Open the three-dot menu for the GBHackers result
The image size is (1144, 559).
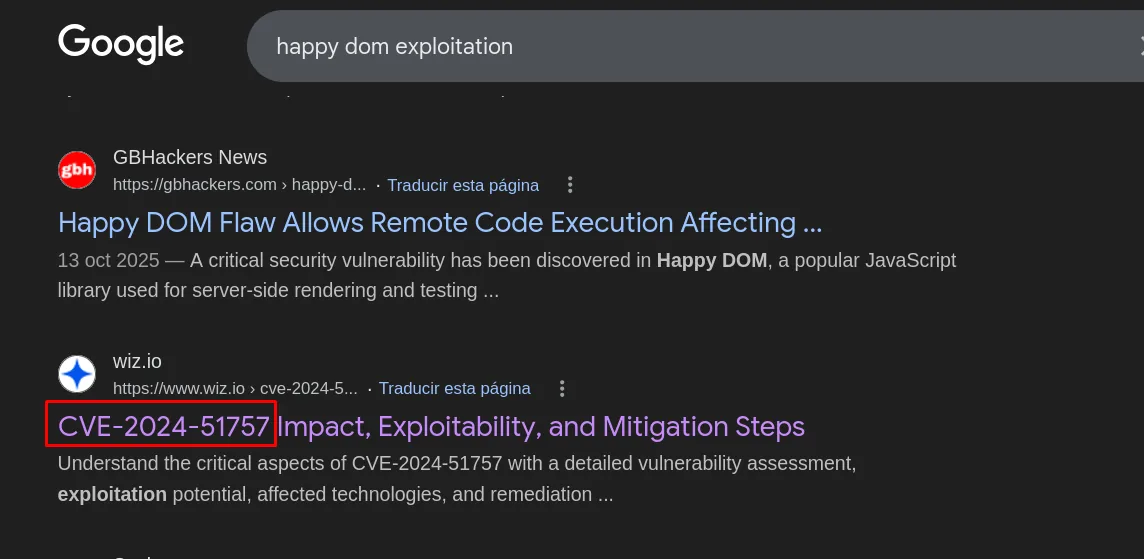click(571, 185)
